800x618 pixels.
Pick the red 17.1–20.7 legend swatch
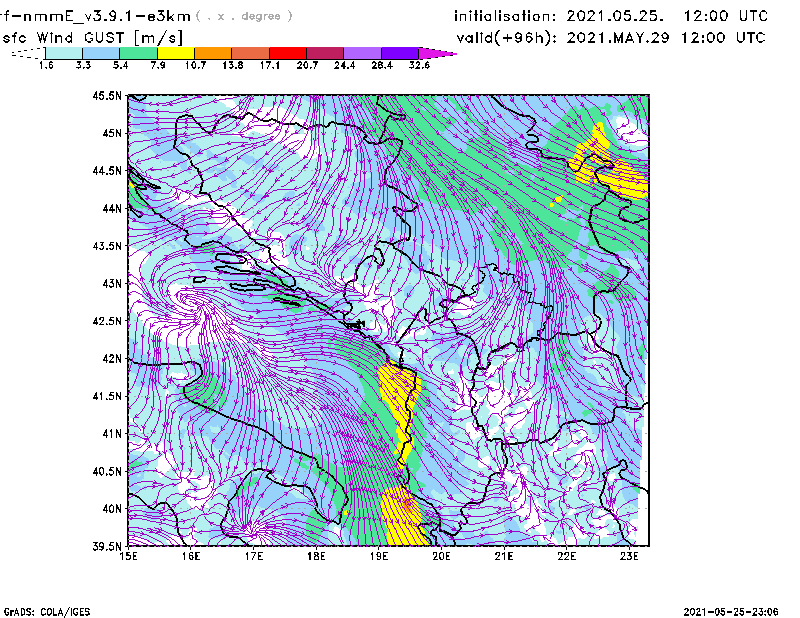point(288,52)
